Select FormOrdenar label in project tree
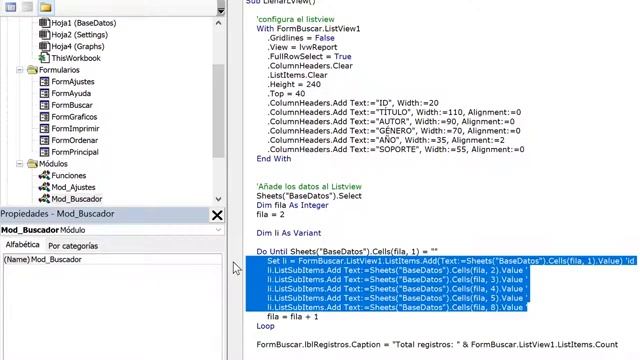The width and height of the screenshot is (640, 360). coord(74,140)
